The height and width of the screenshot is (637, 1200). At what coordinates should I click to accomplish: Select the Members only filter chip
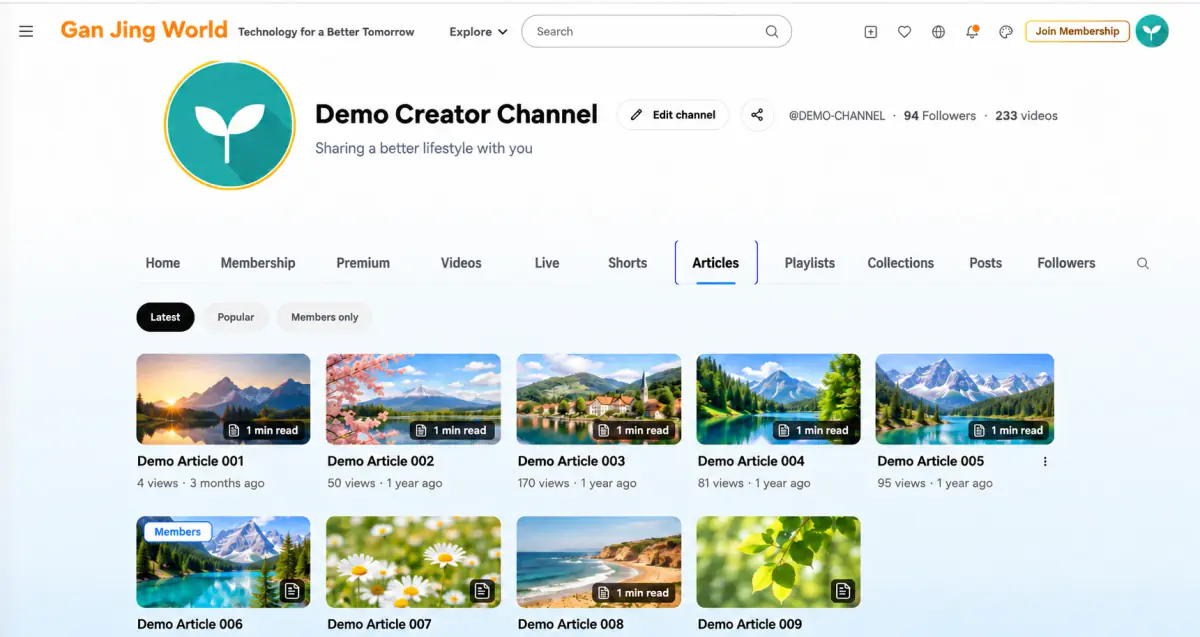tap(324, 317)
